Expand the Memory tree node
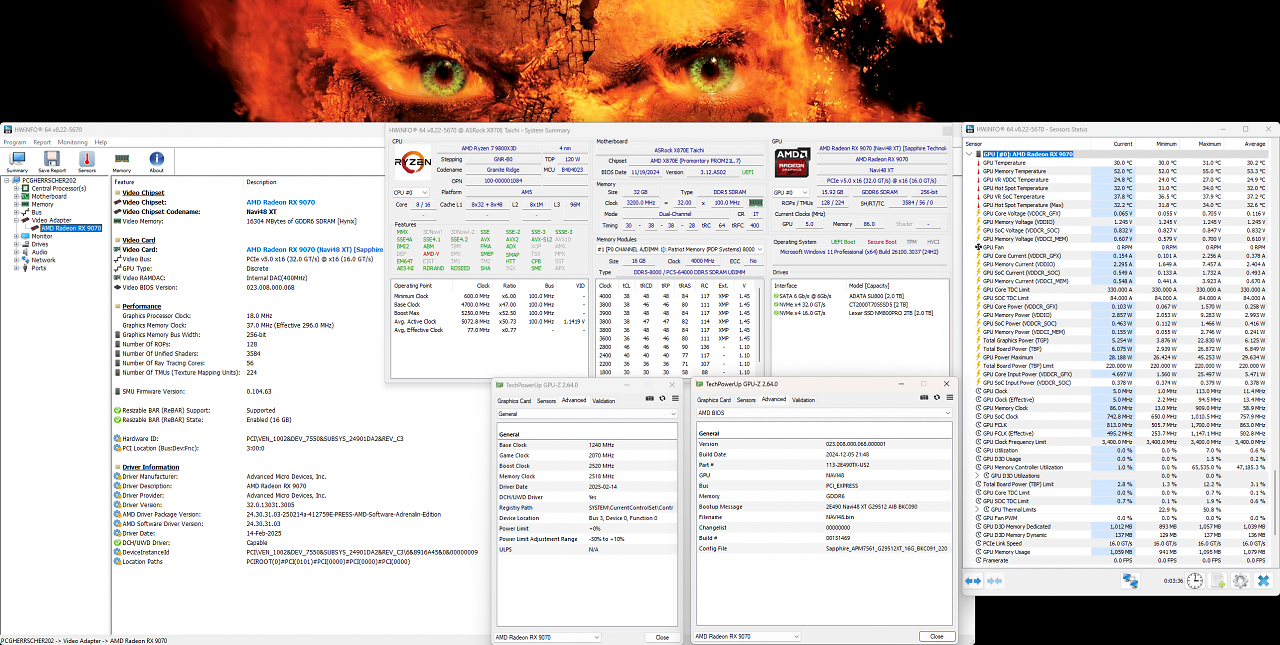The width and height of the screenshot is (1280, 645). [16, 204]
